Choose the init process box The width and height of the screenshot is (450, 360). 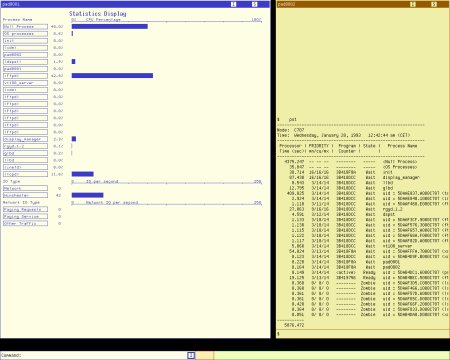tap(25, 41)
